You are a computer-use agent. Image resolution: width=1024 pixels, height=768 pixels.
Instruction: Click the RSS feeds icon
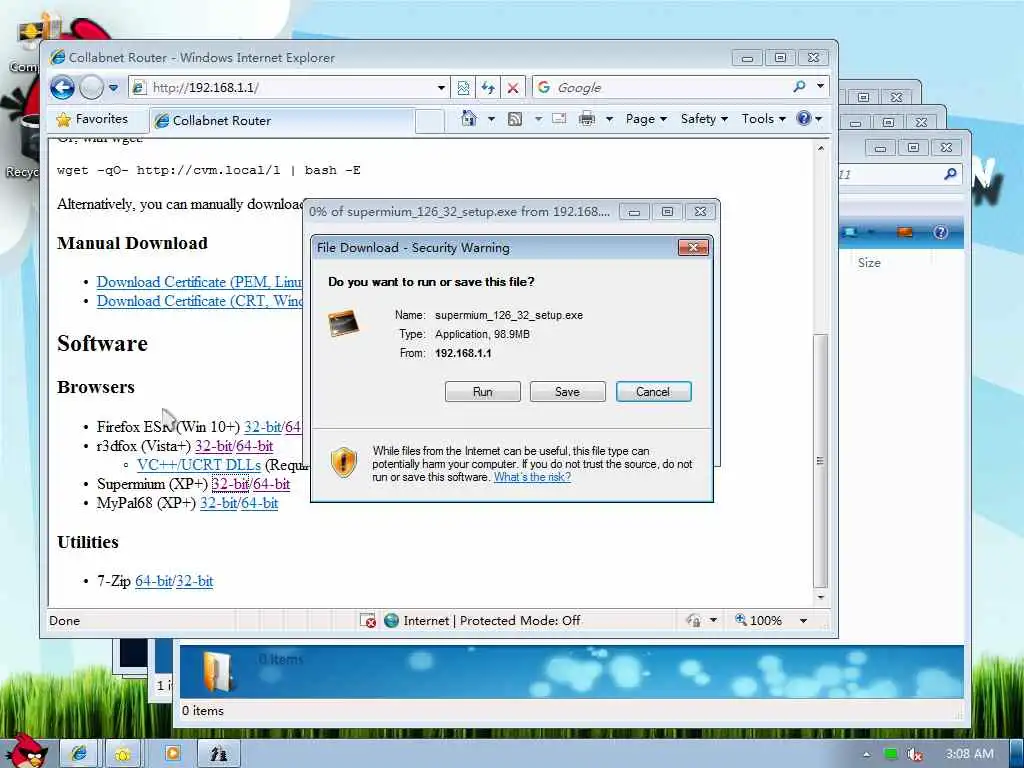point(515,118)
